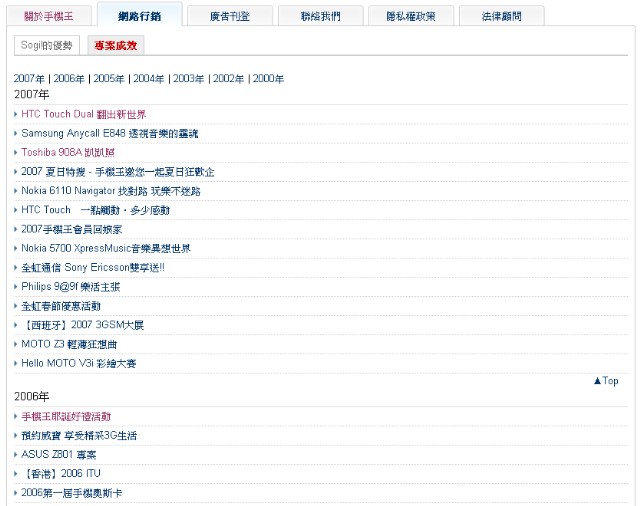Screen dimensions: 640x506
Task: Jump to the 2006年 year link
Action: (x=69, y=78)
